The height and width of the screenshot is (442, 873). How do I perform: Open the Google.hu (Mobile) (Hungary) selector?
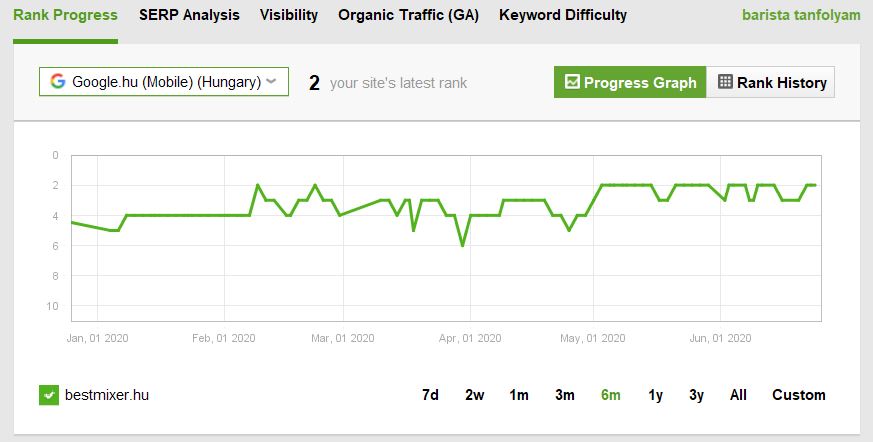(164, 81)
